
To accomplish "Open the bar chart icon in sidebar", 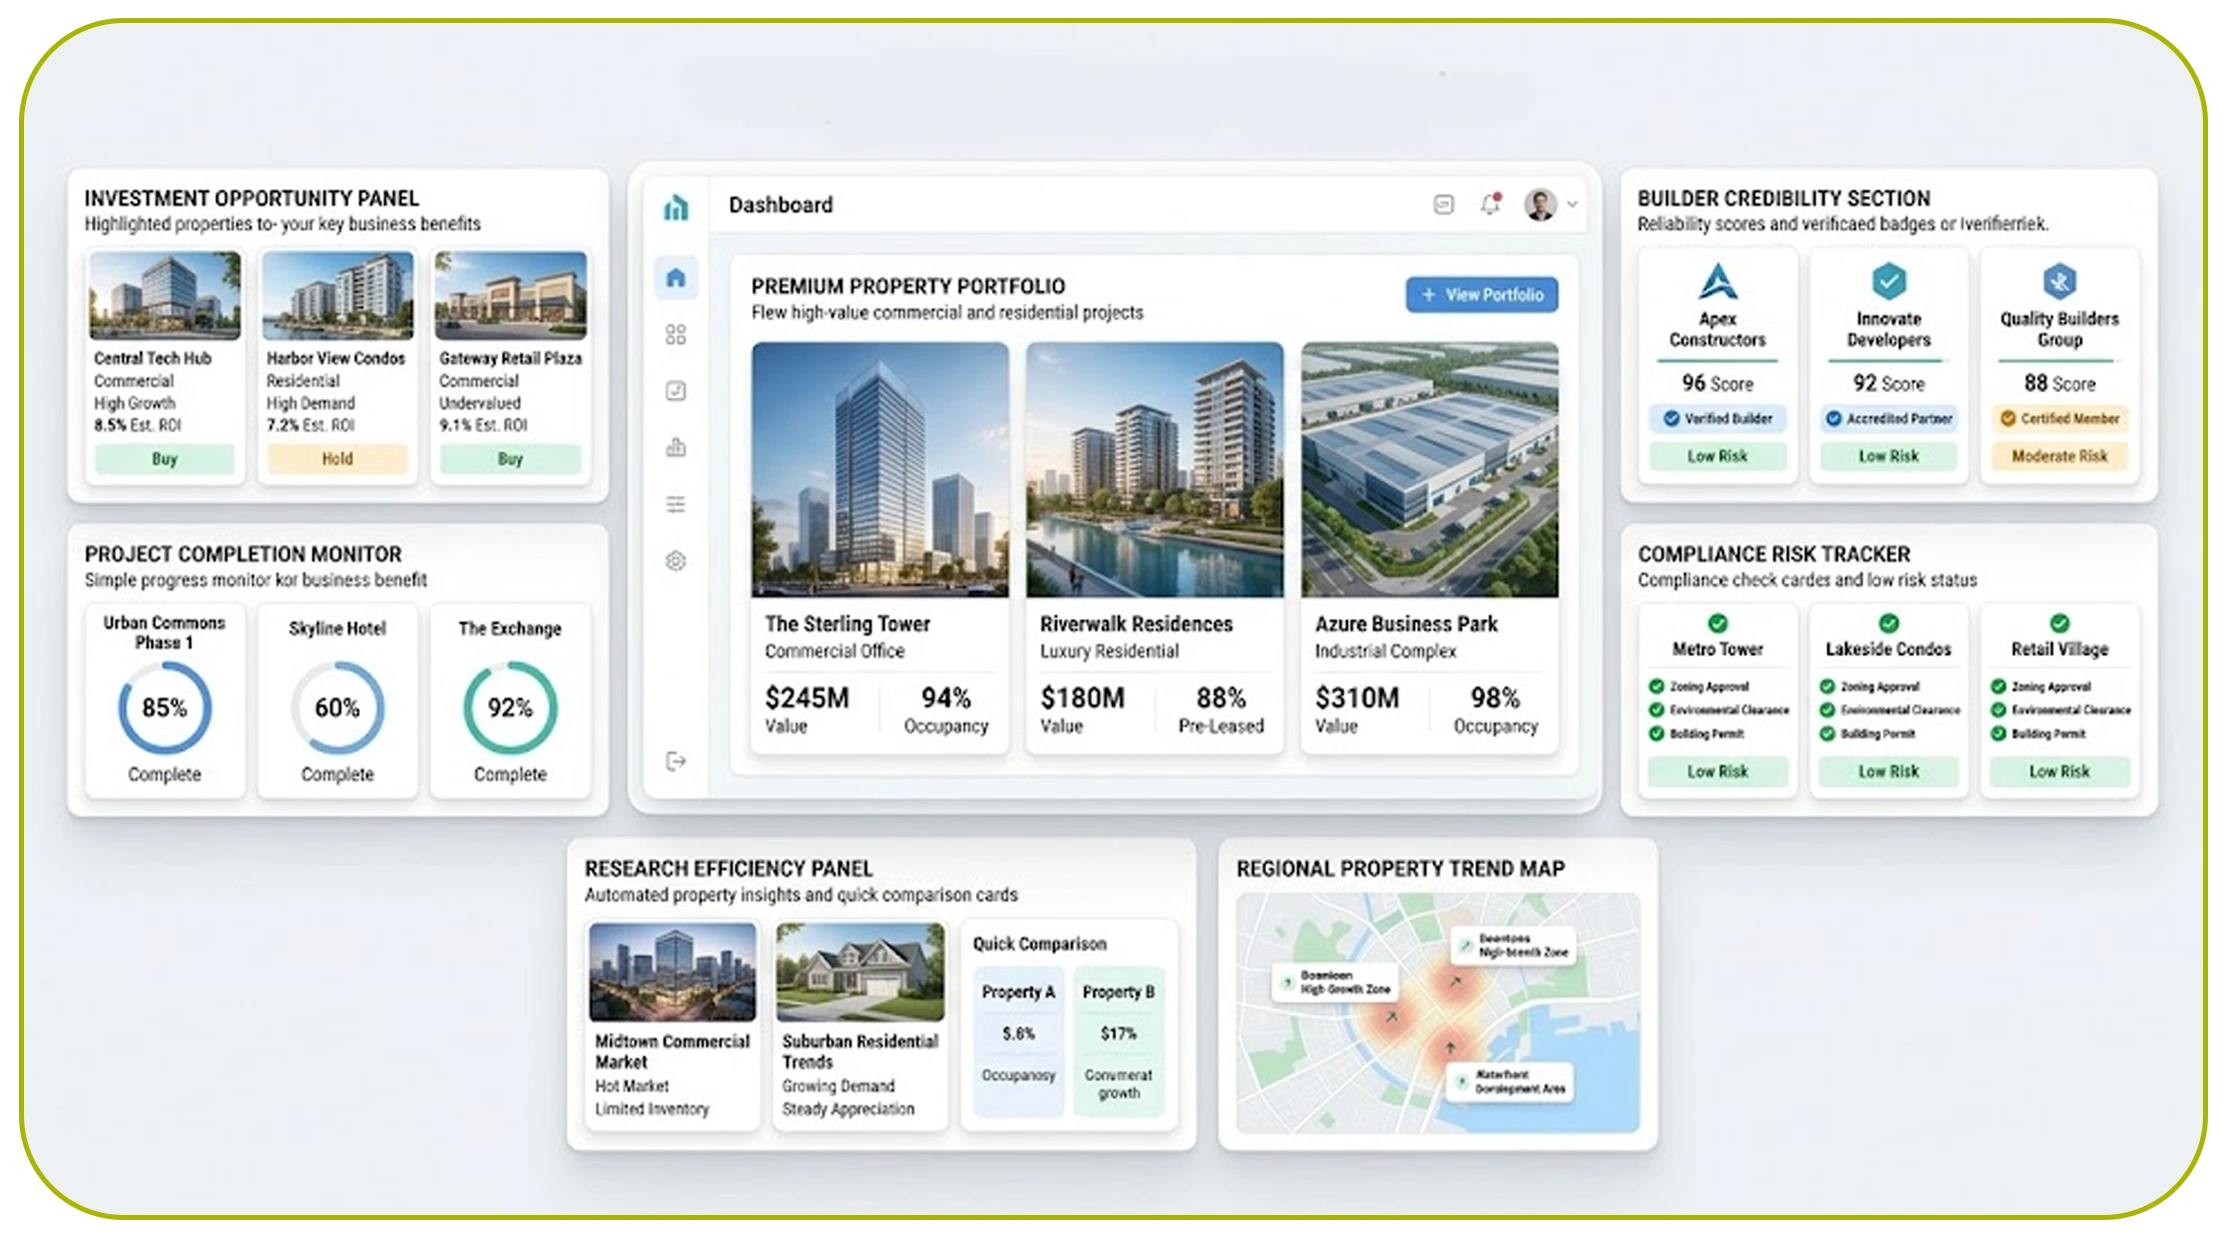I will pyautogui.click(x=676, y=447).
